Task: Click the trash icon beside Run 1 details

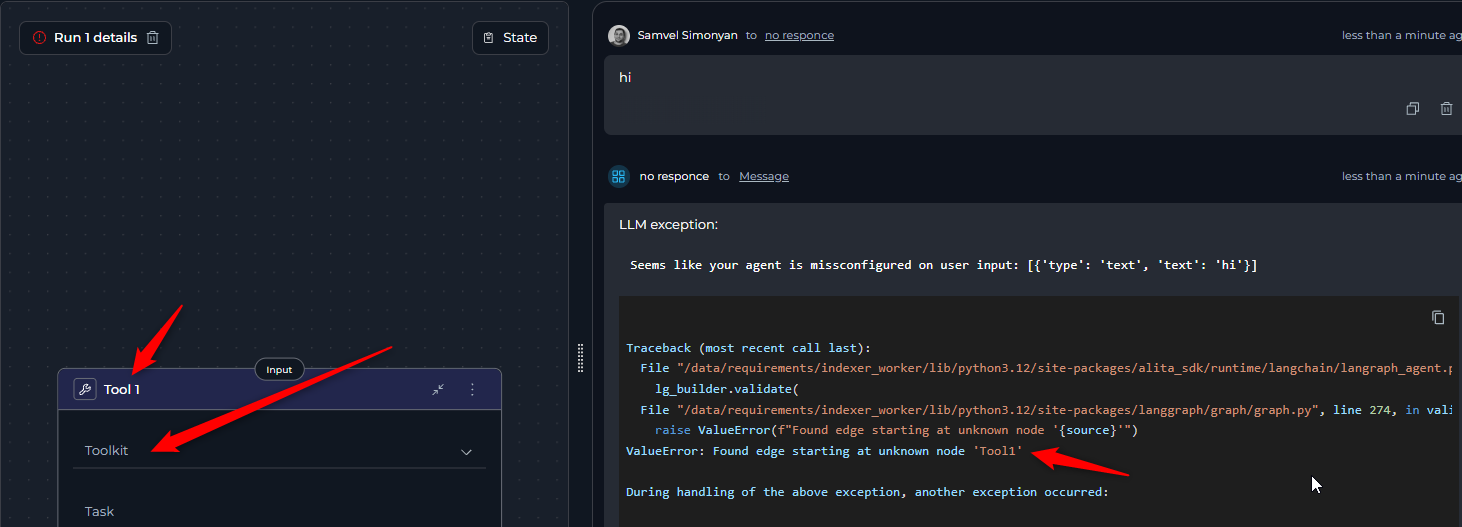Action: (x=153, y=38)
